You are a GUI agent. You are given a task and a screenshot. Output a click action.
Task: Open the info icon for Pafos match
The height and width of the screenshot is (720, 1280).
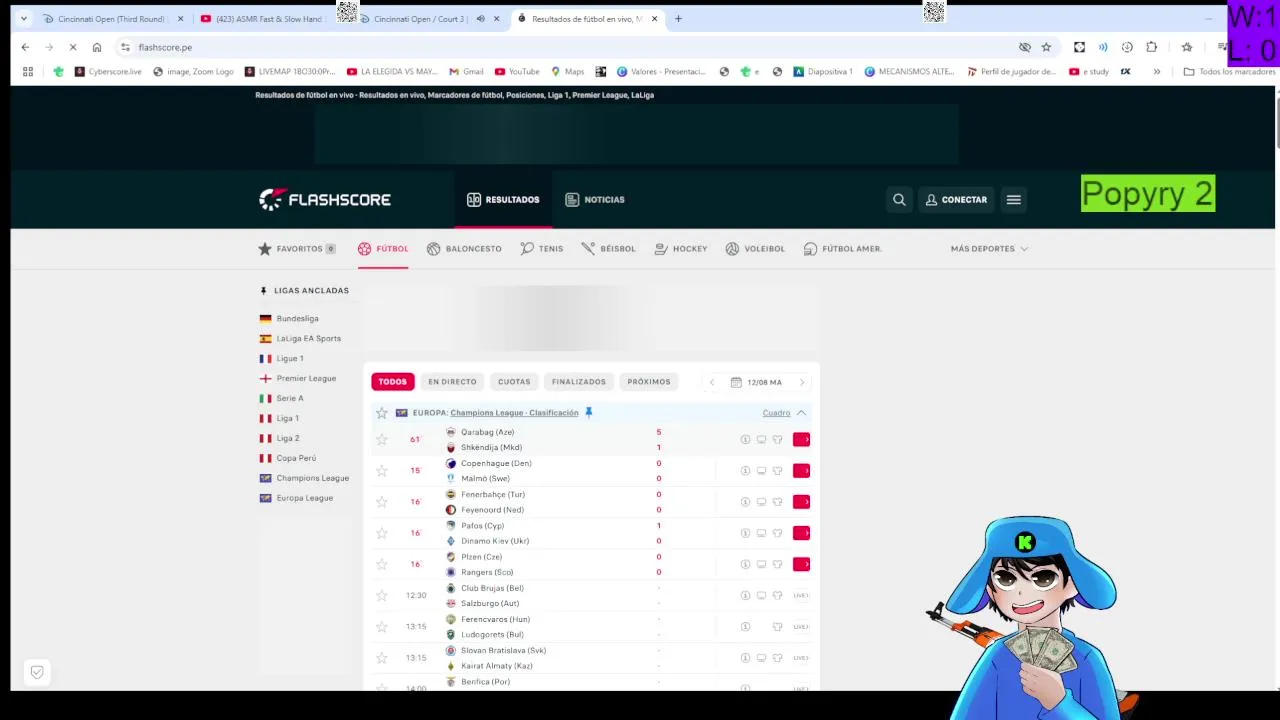[x=745, y=533]
